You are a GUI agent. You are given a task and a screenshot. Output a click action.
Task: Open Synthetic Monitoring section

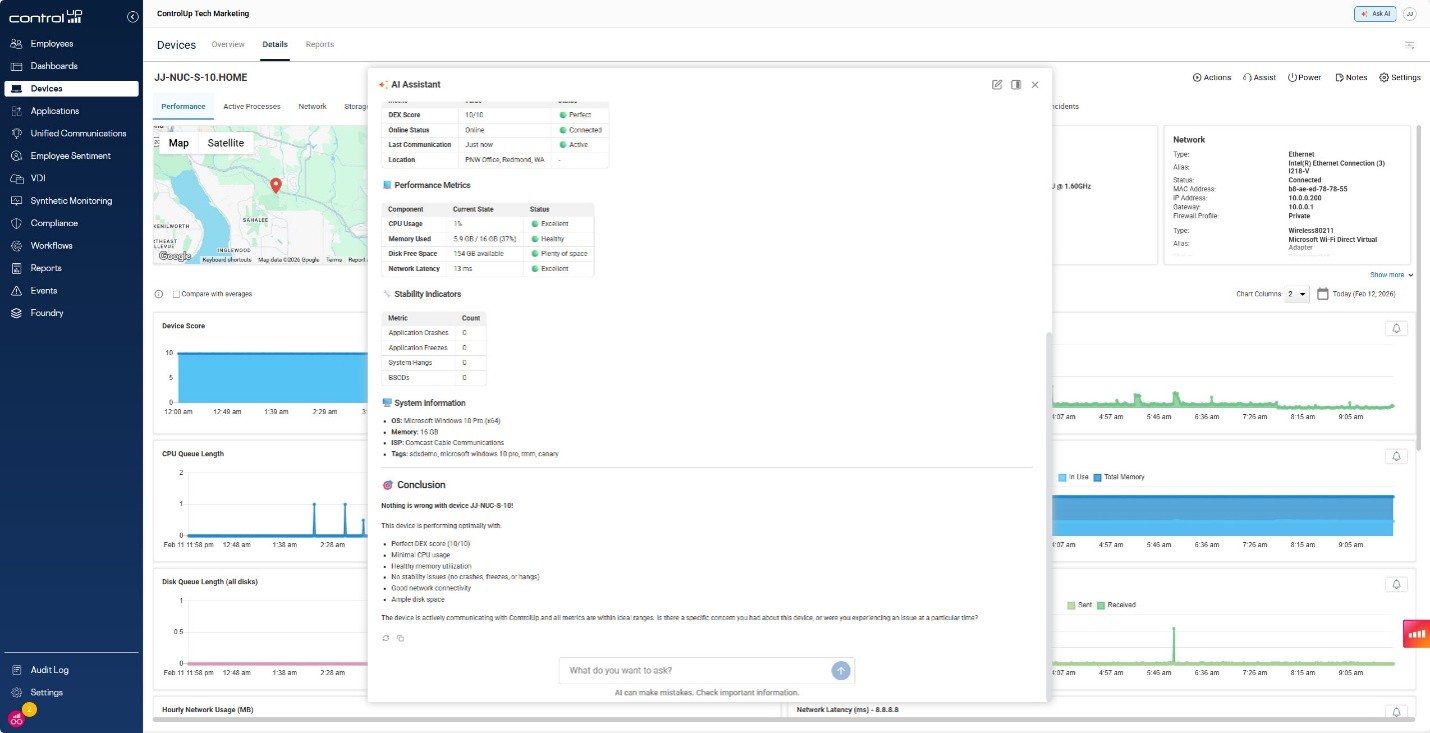click(71, 201)
